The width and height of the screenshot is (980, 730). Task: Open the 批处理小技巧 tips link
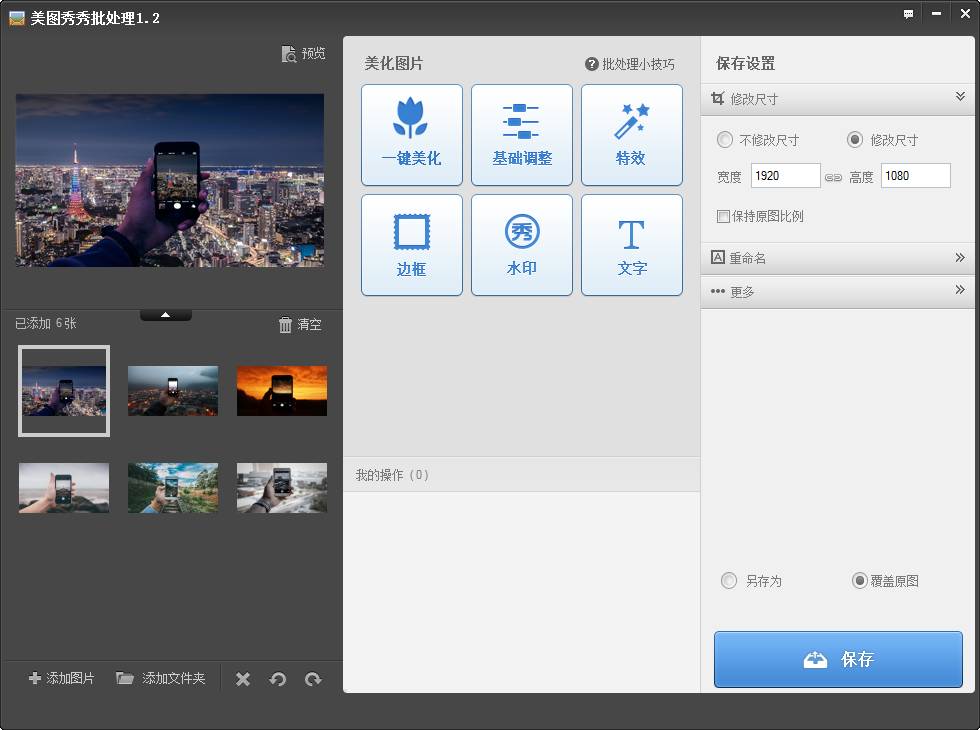point(630,64)
